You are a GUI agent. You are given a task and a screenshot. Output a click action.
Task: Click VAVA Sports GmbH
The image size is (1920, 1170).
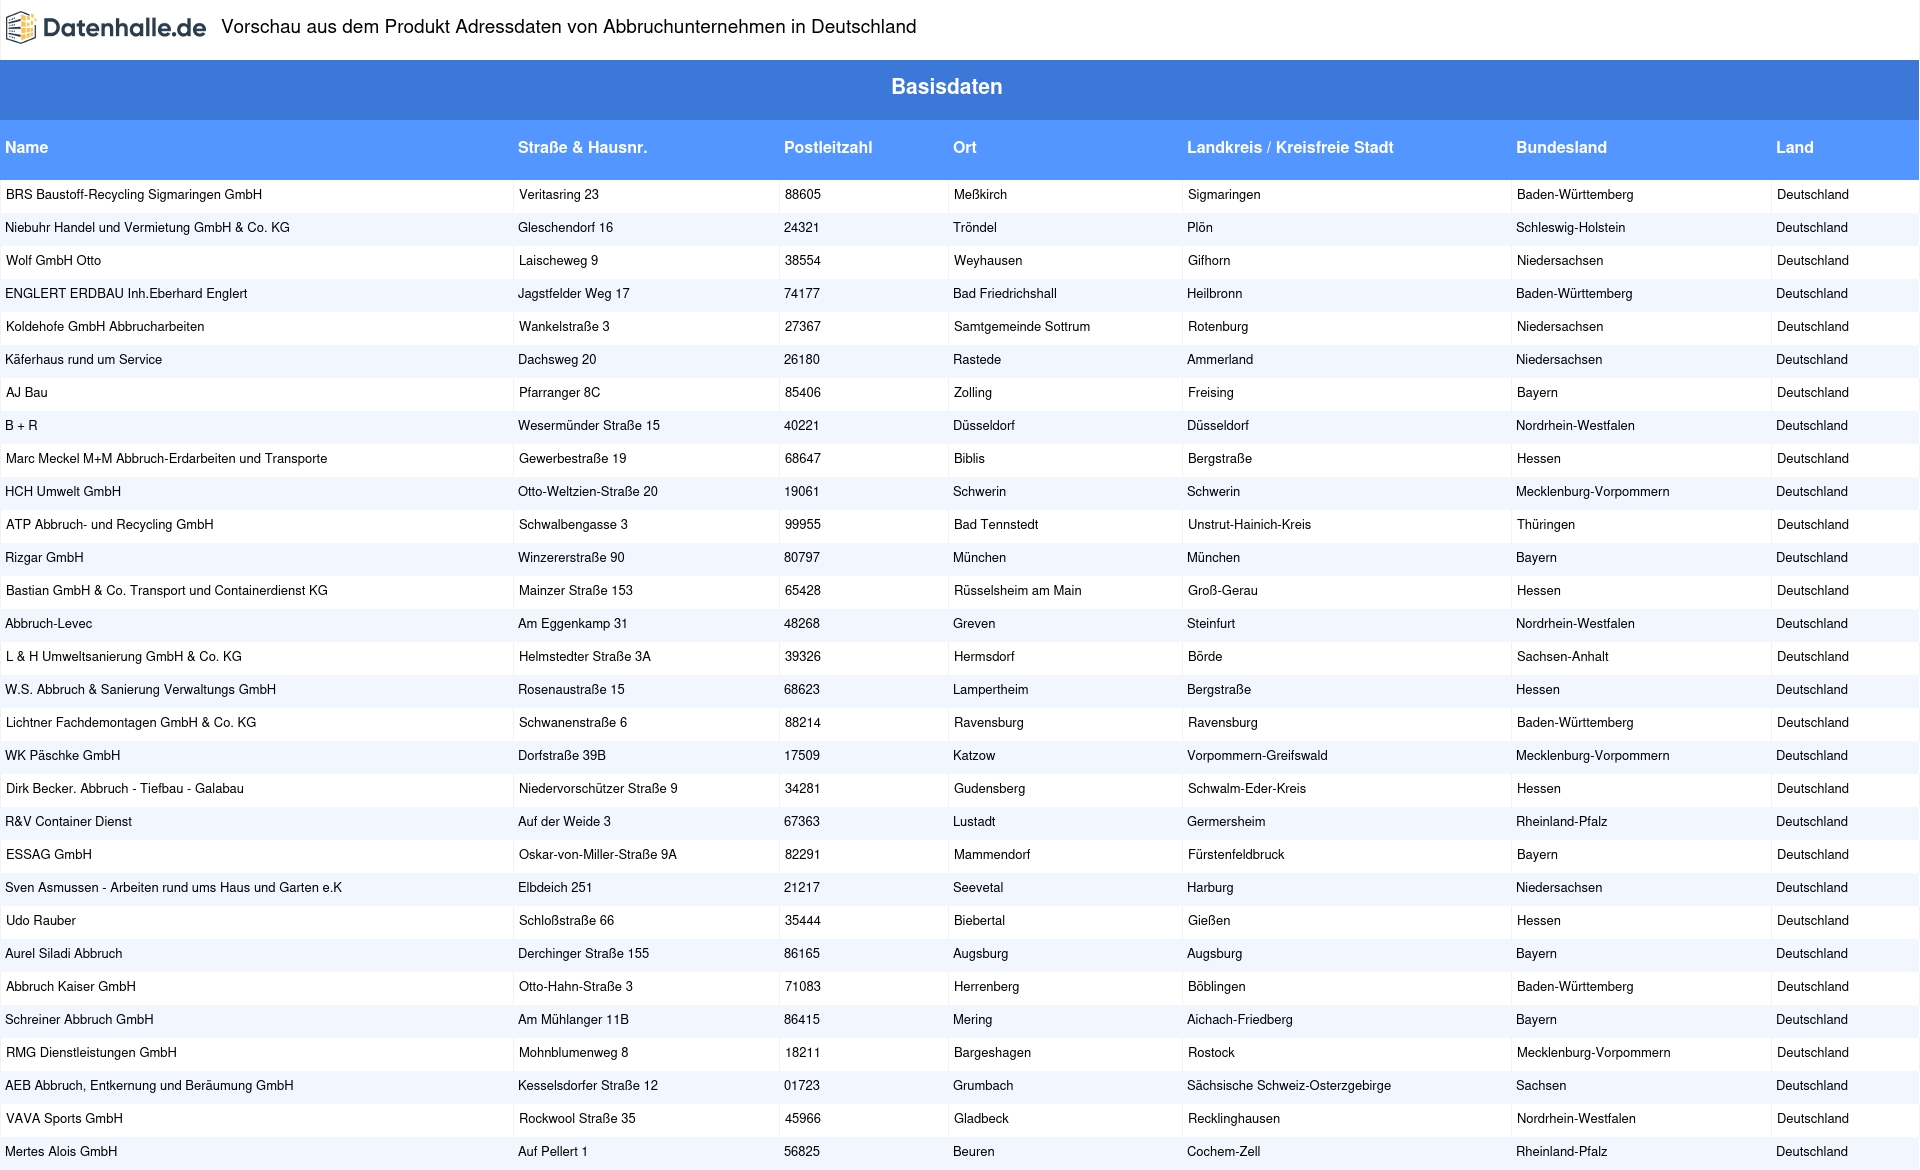coord(65,1119)
